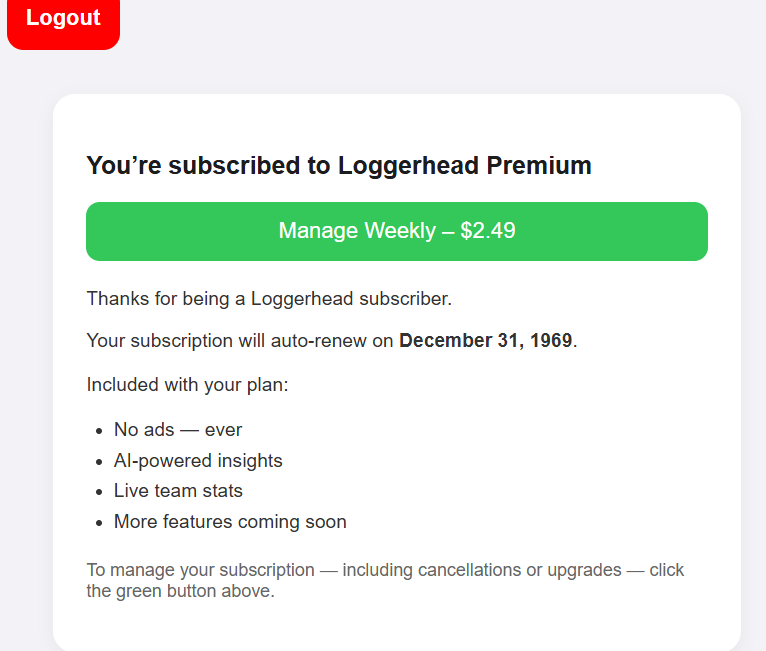Image resolution: width=766 pixels, height=651 pixels.
Task: Click bullet dot beside "No ads — ever"
Action: (x=99, y=431)
